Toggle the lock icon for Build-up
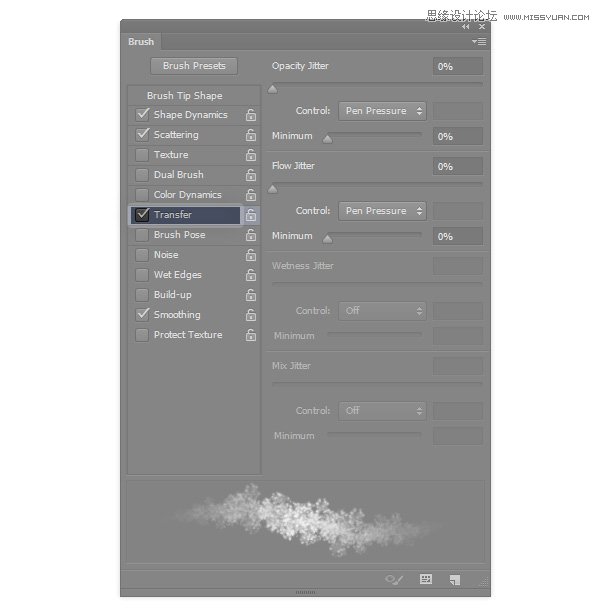This screenshot has height=613, width=600. pos(251,295)
